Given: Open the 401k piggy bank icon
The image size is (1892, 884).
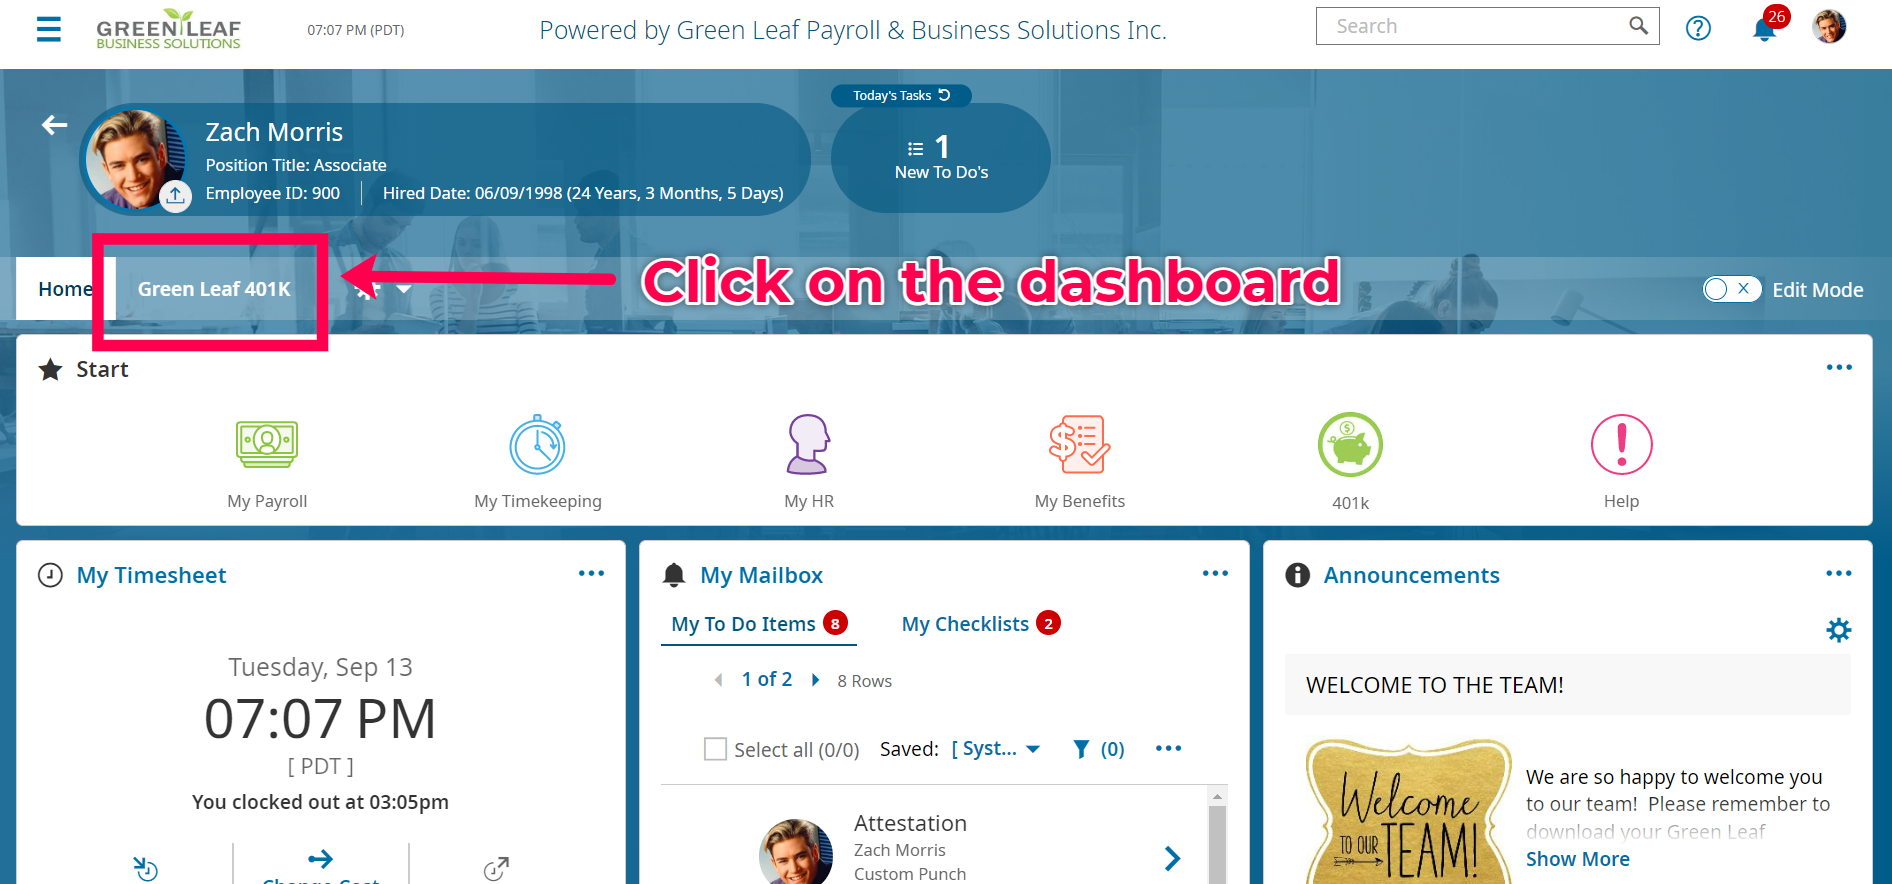Looking at the screenshot, I should point(1350,444).
